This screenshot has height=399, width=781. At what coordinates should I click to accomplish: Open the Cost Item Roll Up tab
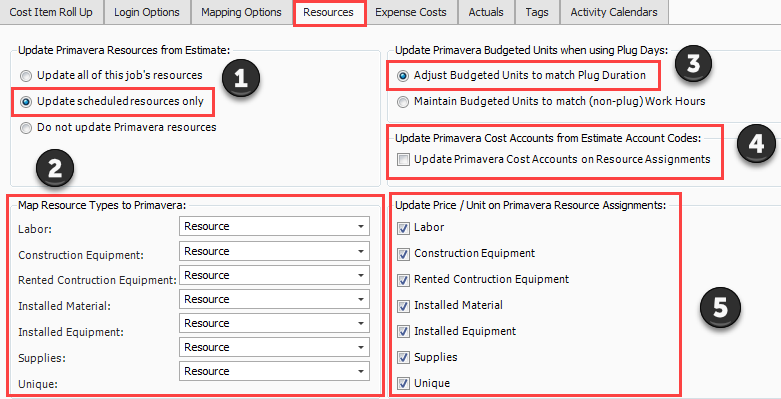click(x=51, y=12)
